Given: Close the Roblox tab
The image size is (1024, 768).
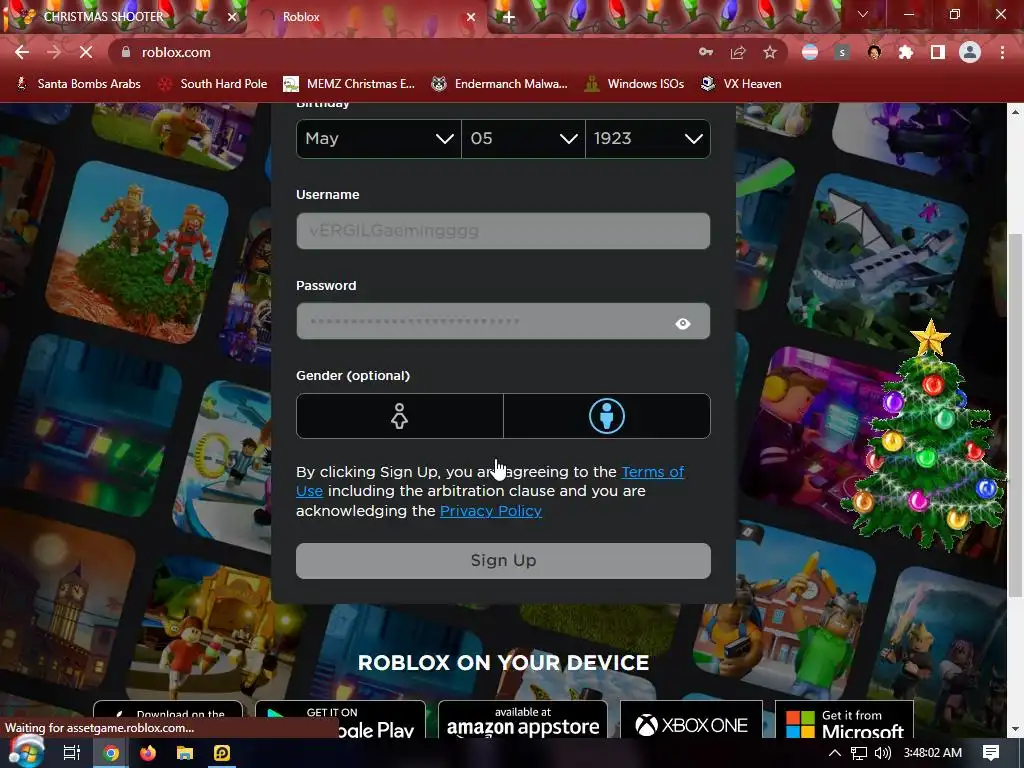Looking at the screenshot, I should tap(471, 17).
